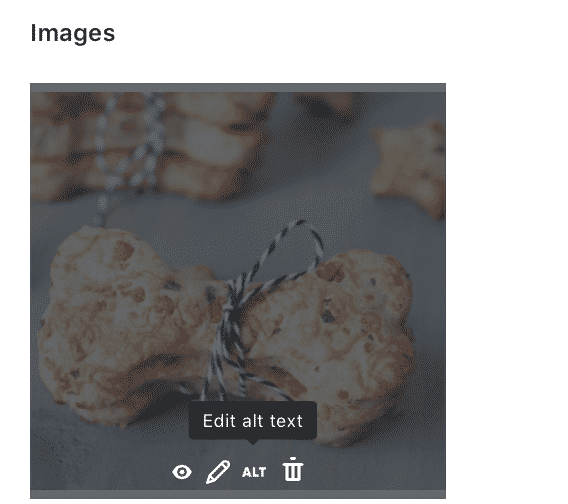
Task: Open alt text editor via ALT icon
Action: pyautogui.click(x=254, y=472)
